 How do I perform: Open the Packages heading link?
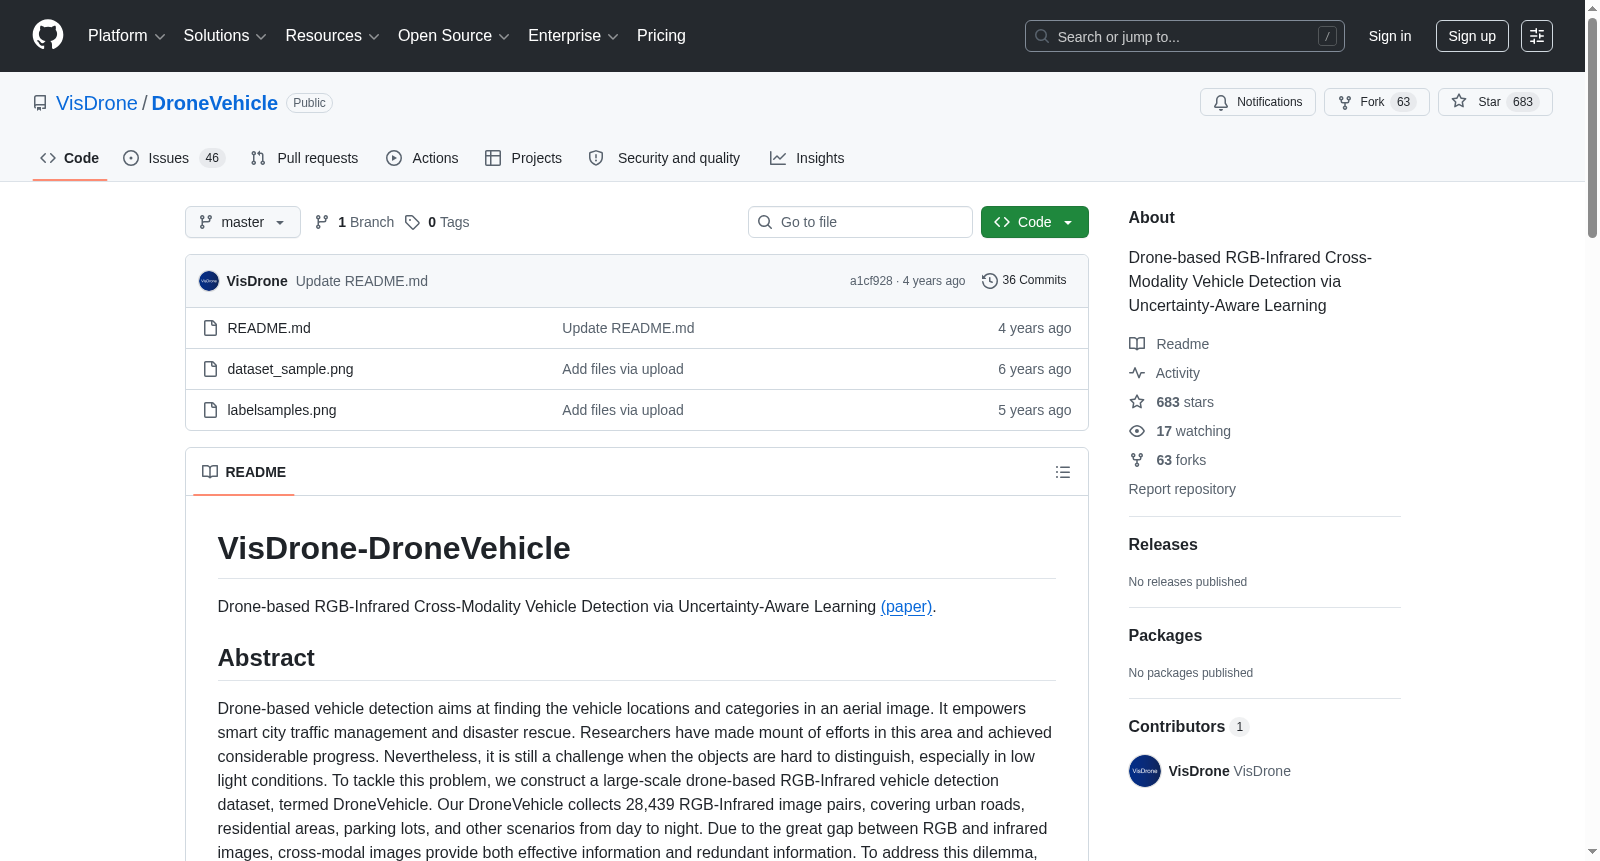tap(1165, 636)
